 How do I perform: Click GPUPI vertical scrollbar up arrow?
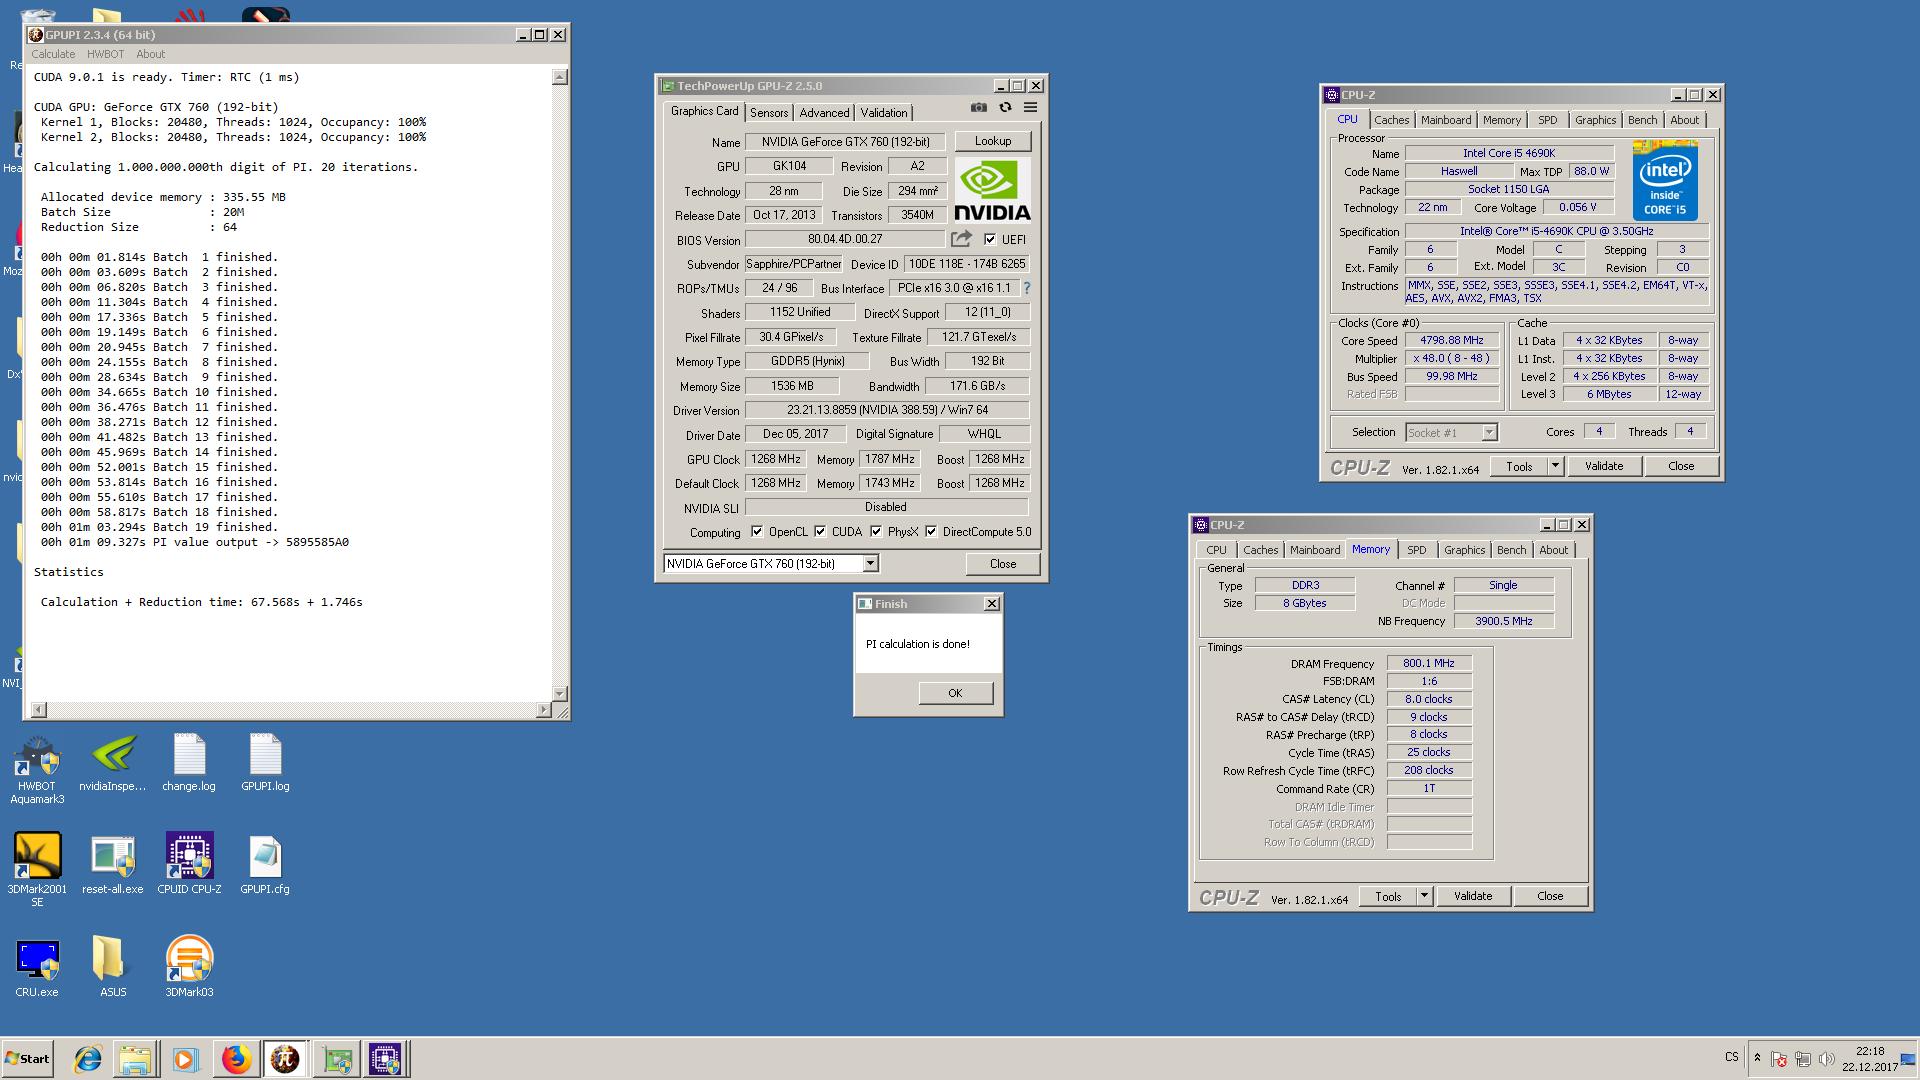click(x=559, y=77)
